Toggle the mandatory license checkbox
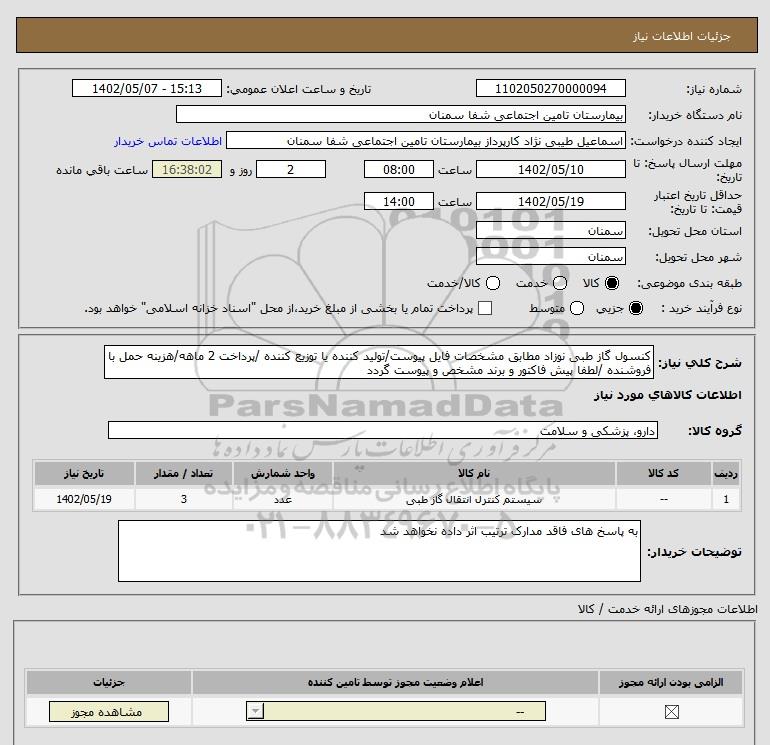Image resolution: width=770 pixels, height=745 pixels. (671, 712)
